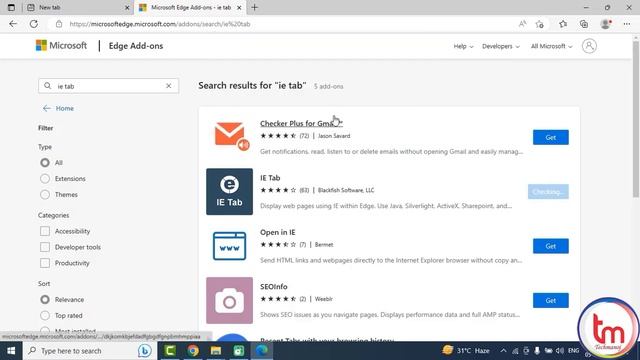The width and height of the screenshot is (640, 360).
Task: Open the Favorites list icon
Action: tap(563, 24)
